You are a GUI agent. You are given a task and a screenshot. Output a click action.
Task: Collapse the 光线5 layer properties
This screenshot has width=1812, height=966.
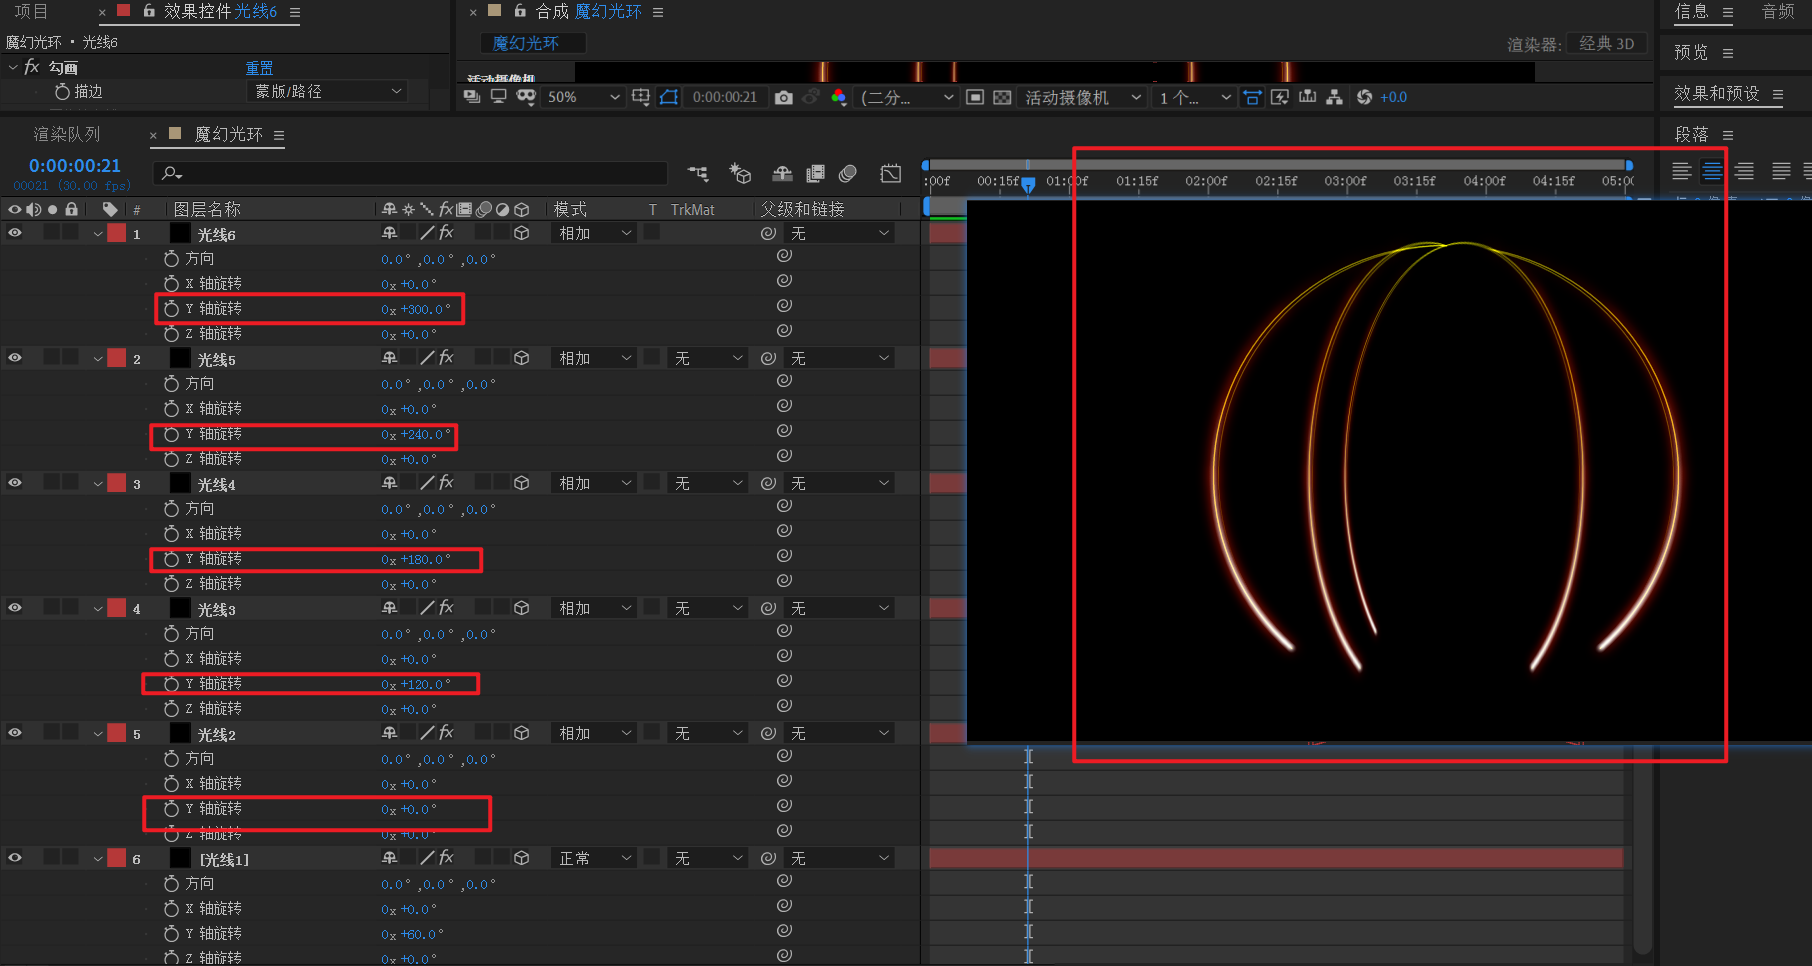pyautogui.click(x=98, y=359)
